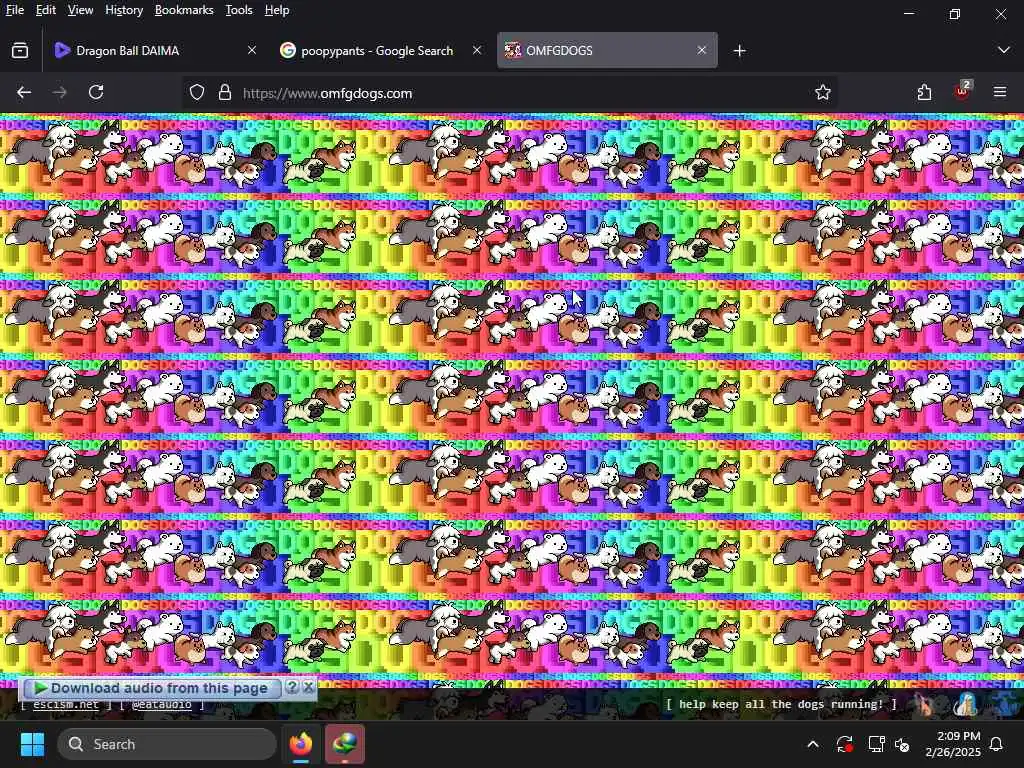The width and height of the screenshot is (1024, 768).
Task: Open network status tray icon
Action: pos(876,744)
